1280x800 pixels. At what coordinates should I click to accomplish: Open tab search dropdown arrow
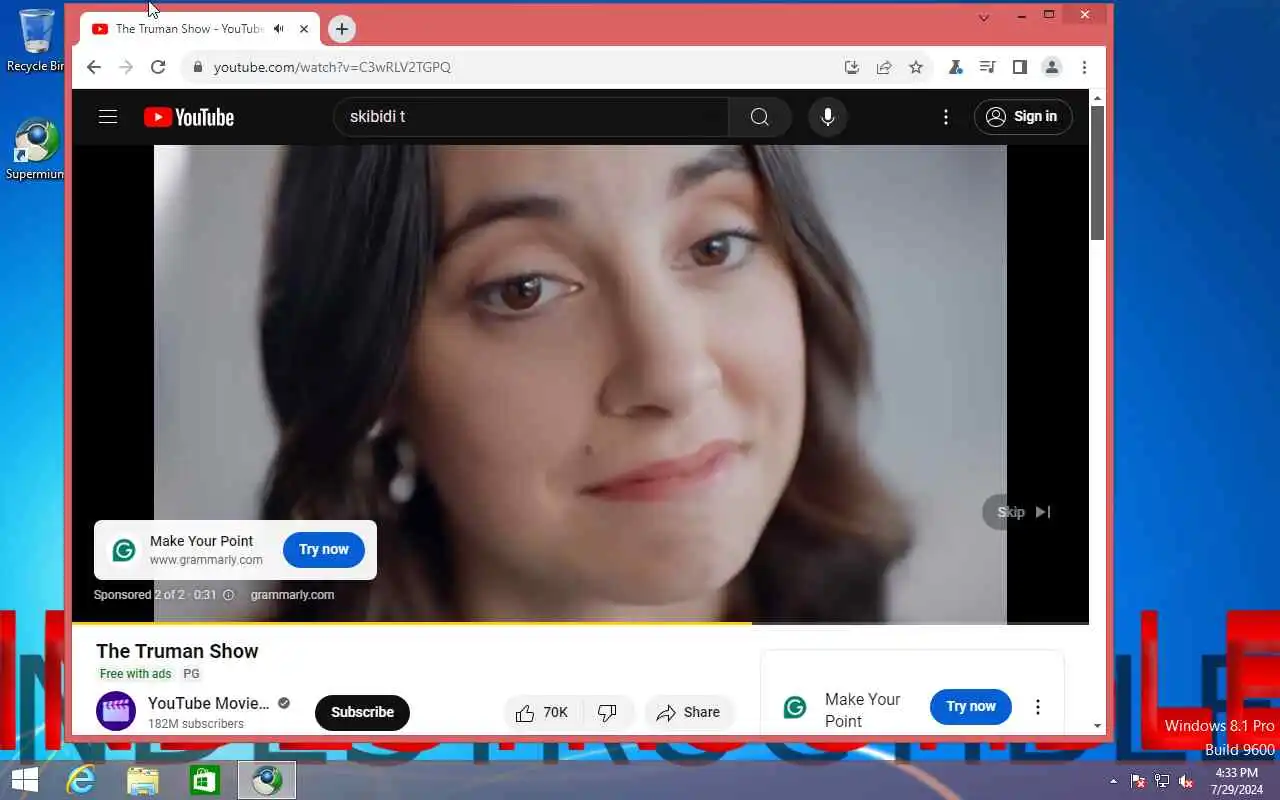(984, 17)
